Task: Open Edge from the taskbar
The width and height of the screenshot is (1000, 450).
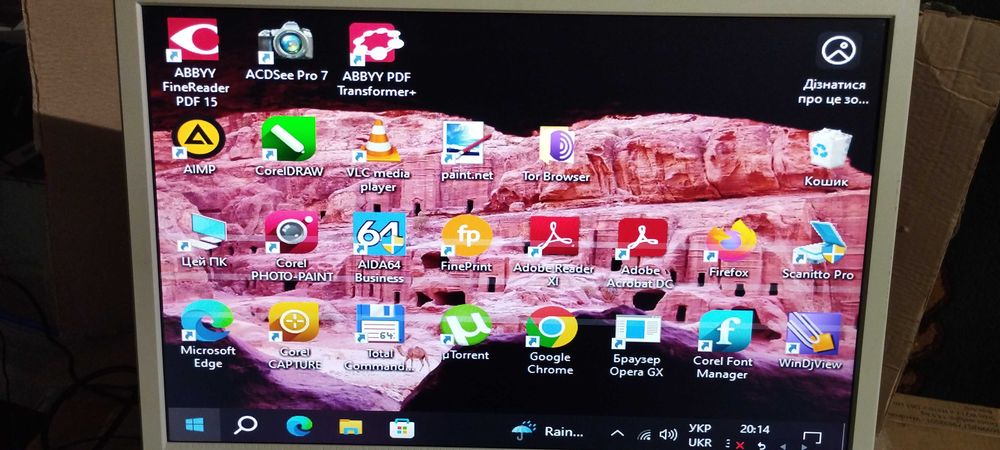Action: [298, 426]
